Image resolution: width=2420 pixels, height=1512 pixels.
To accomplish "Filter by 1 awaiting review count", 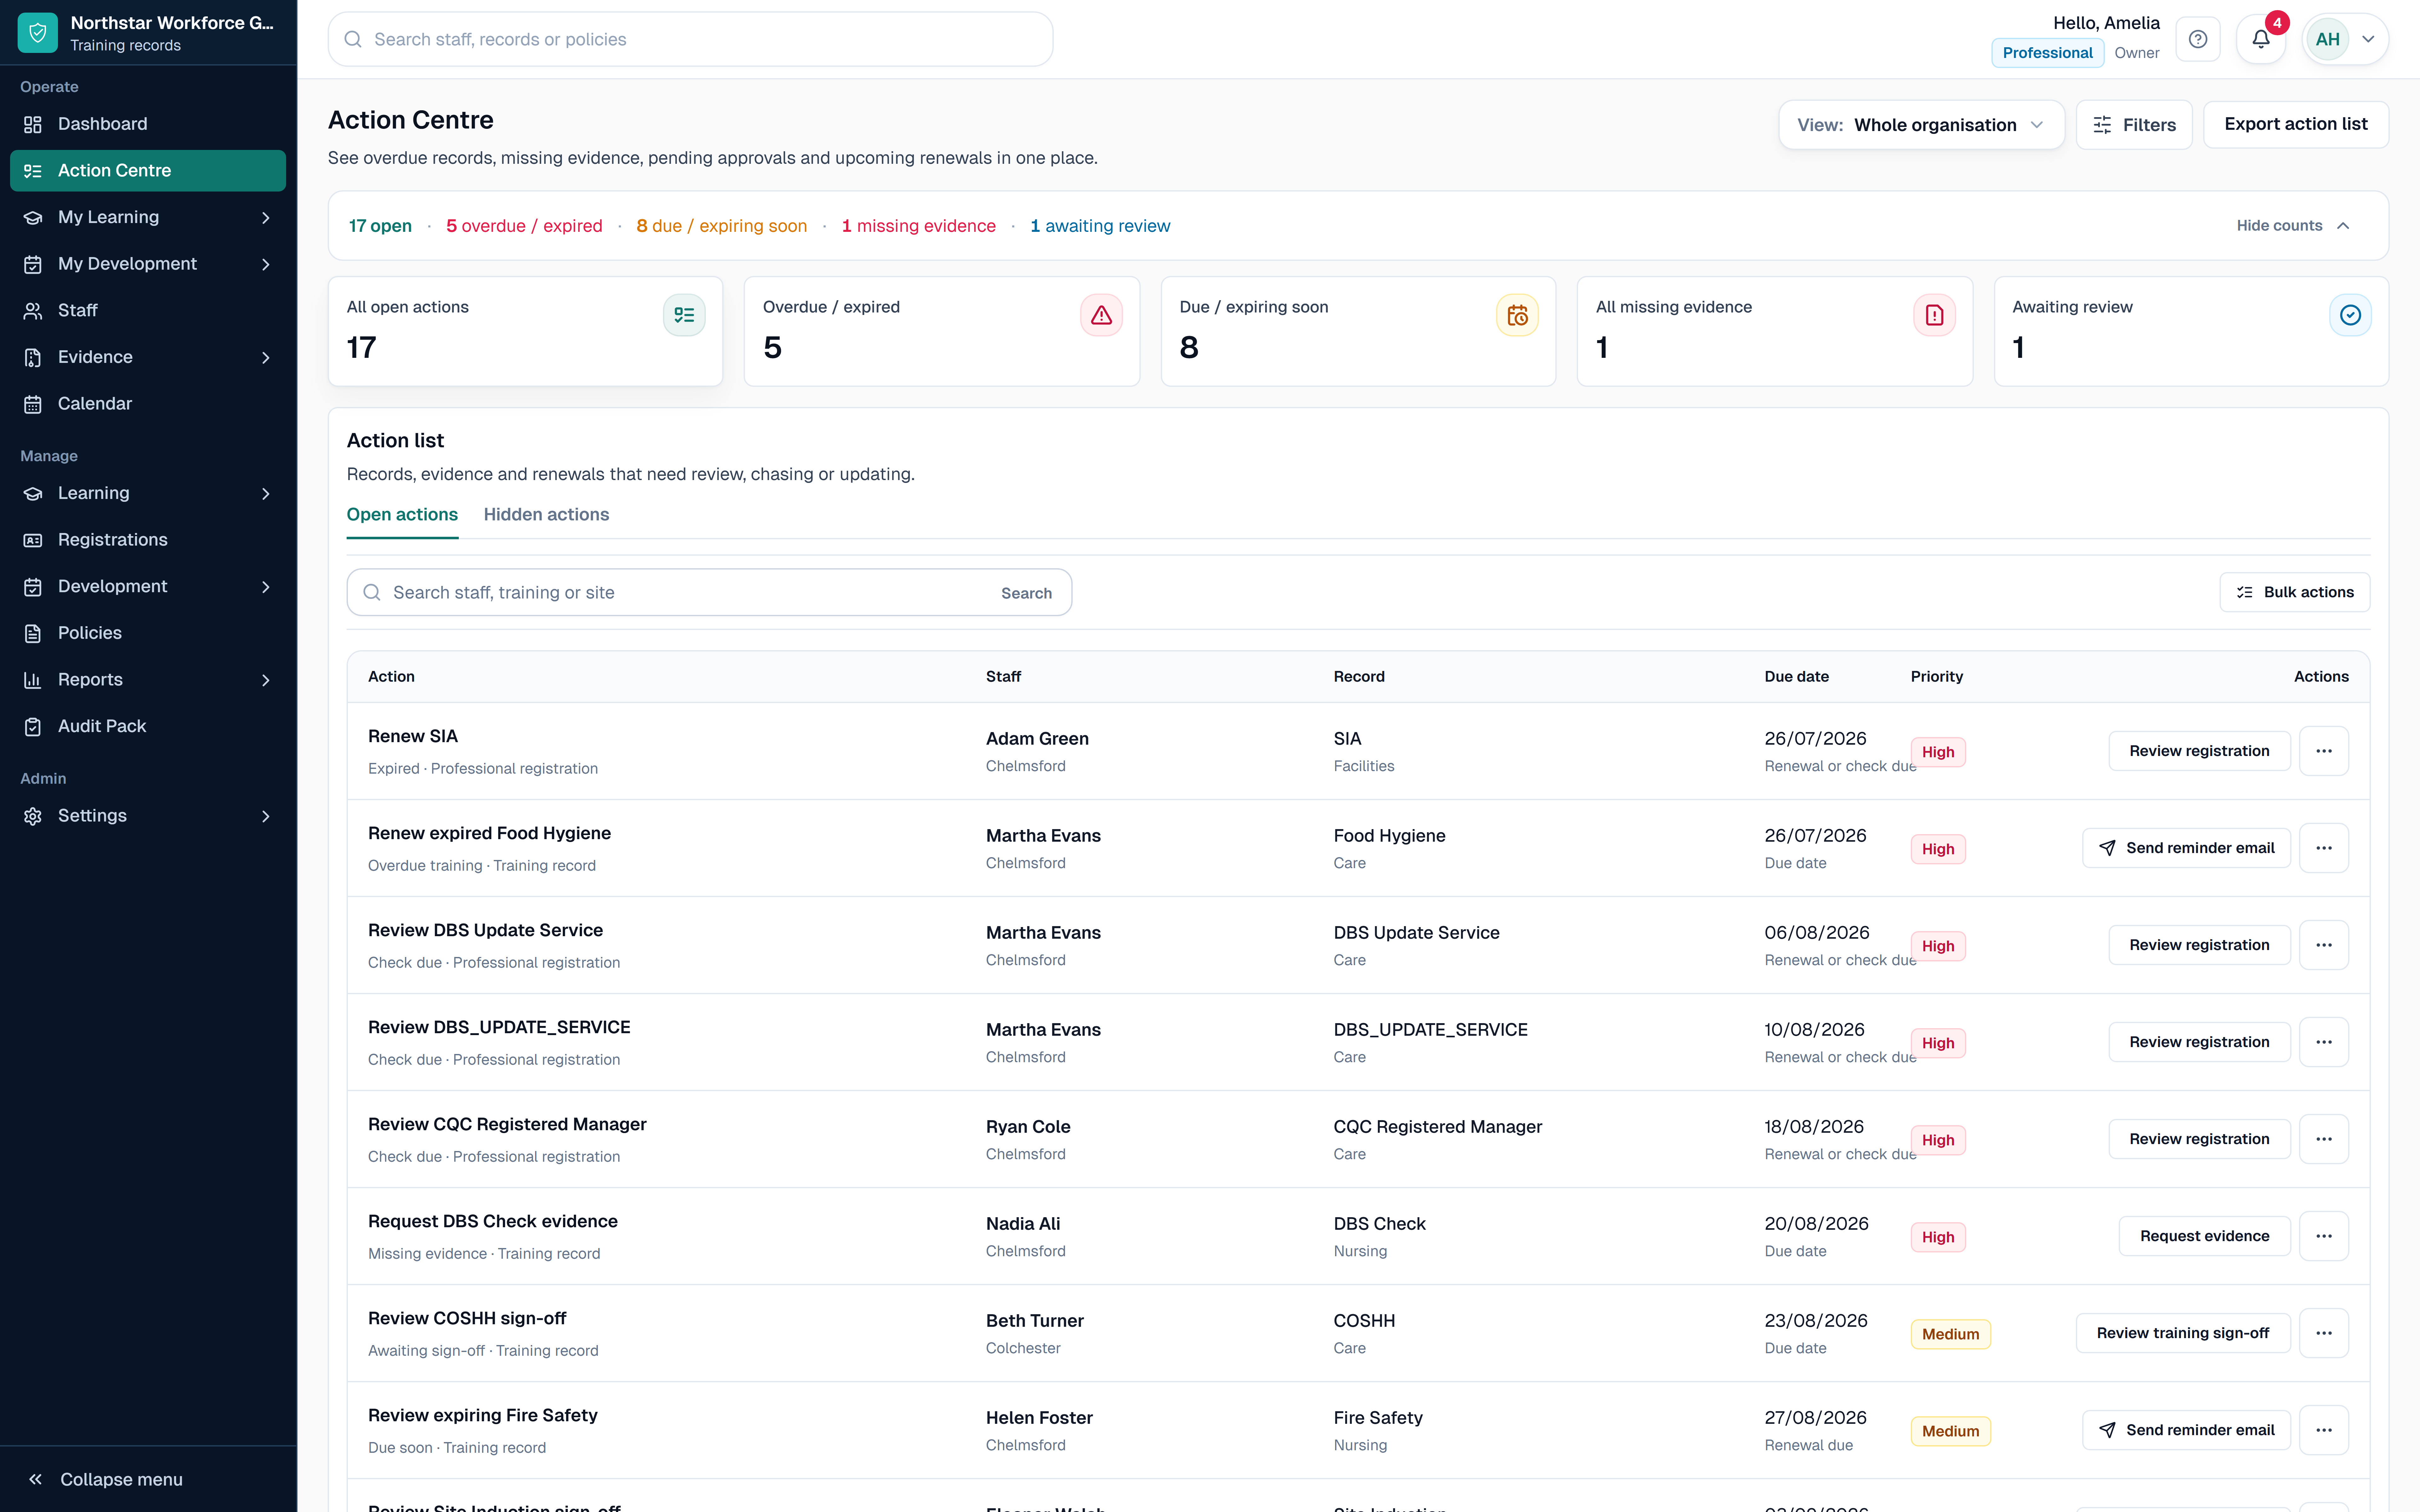I will [x=1100, y=226].
